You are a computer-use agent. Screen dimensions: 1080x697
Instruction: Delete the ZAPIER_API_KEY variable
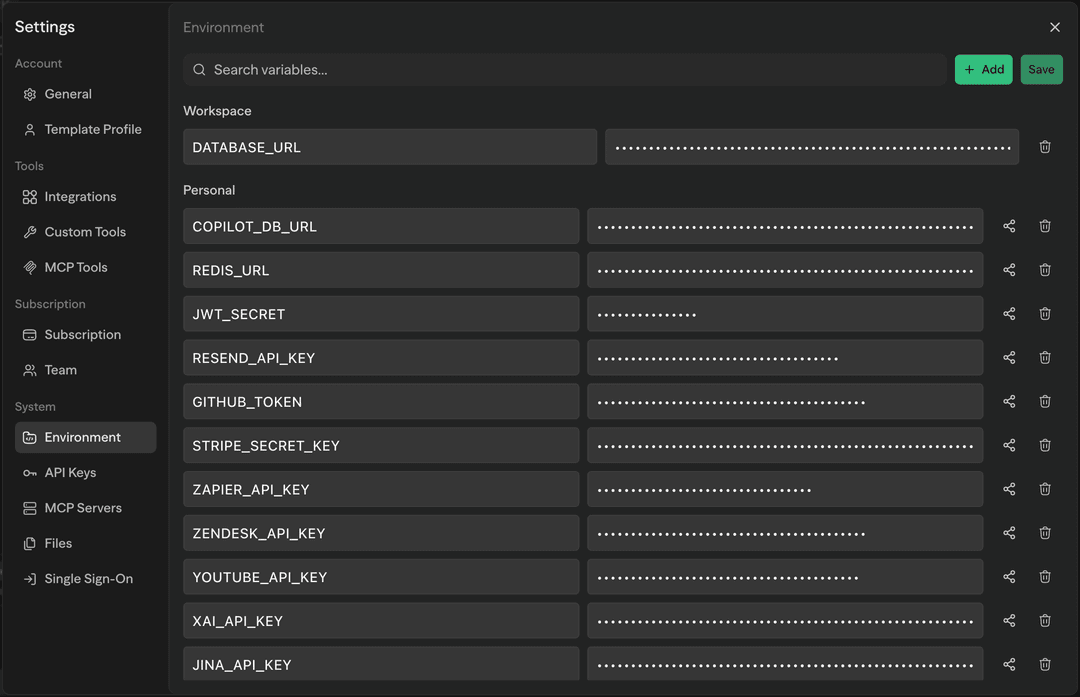[1045, 489]
